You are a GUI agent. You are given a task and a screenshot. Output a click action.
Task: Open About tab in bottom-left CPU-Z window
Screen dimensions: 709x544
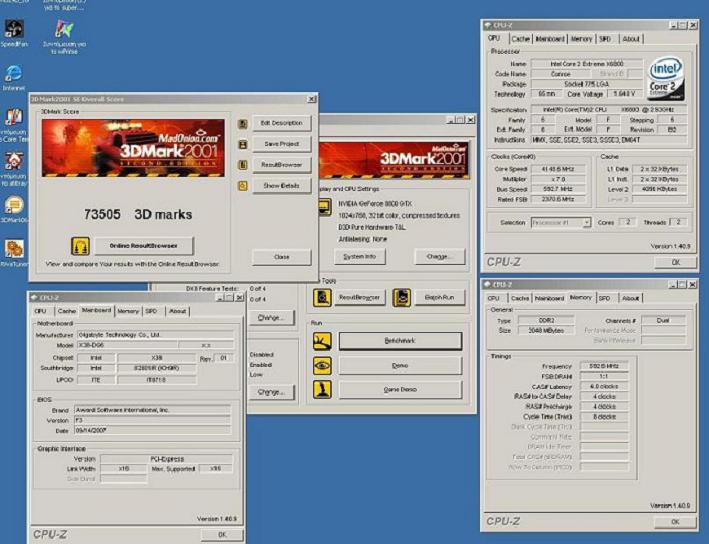coord(178,312)
